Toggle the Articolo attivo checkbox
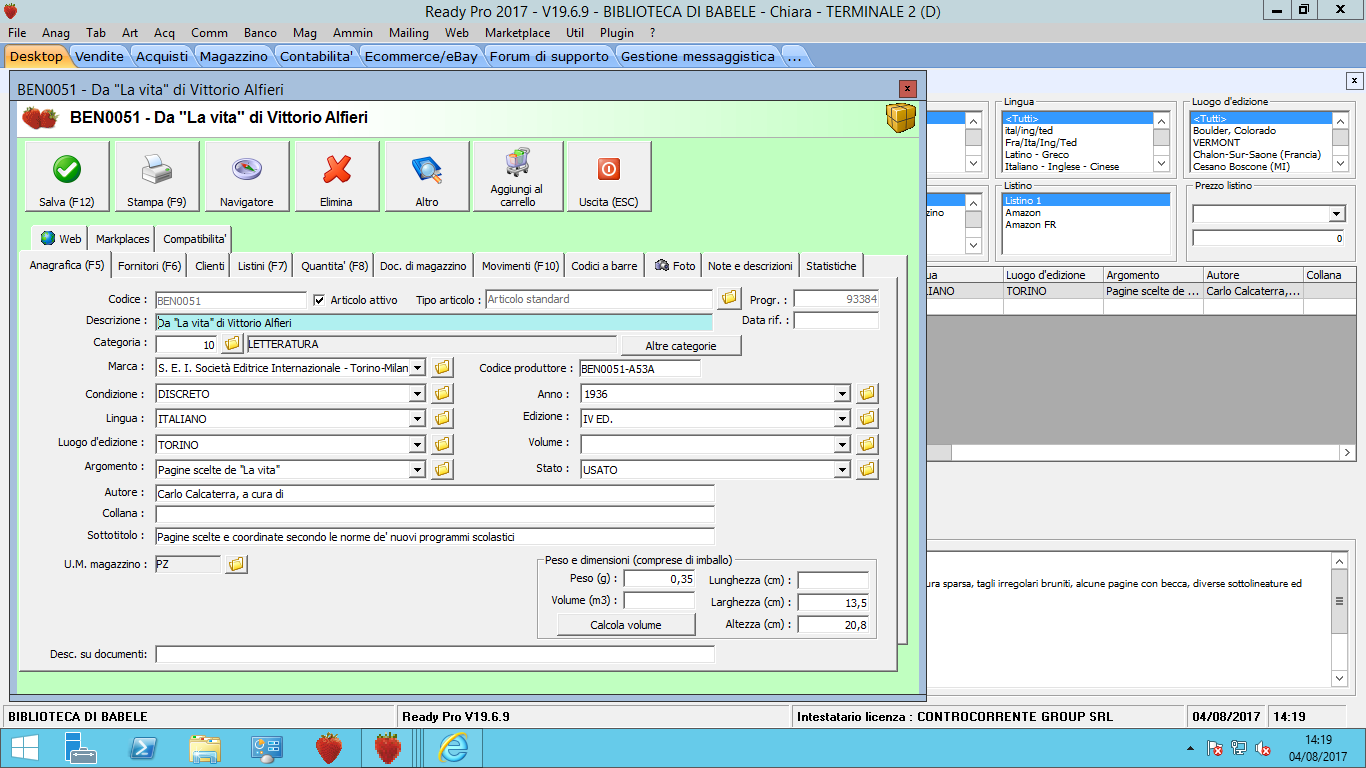The height and width of the screenshot is (768, 1366). 320,300
